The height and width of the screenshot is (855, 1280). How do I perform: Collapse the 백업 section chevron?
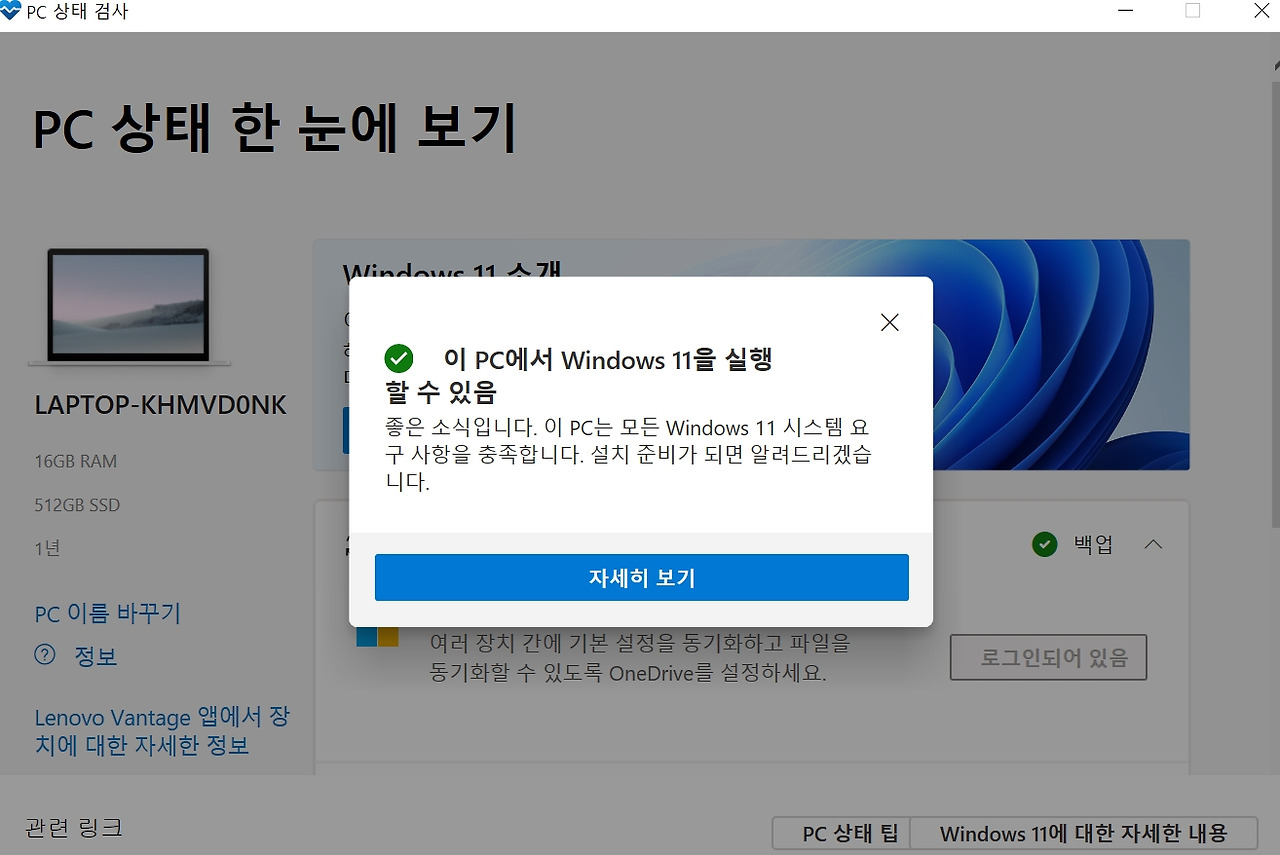pyautogui.click(x=1153, y=545)
